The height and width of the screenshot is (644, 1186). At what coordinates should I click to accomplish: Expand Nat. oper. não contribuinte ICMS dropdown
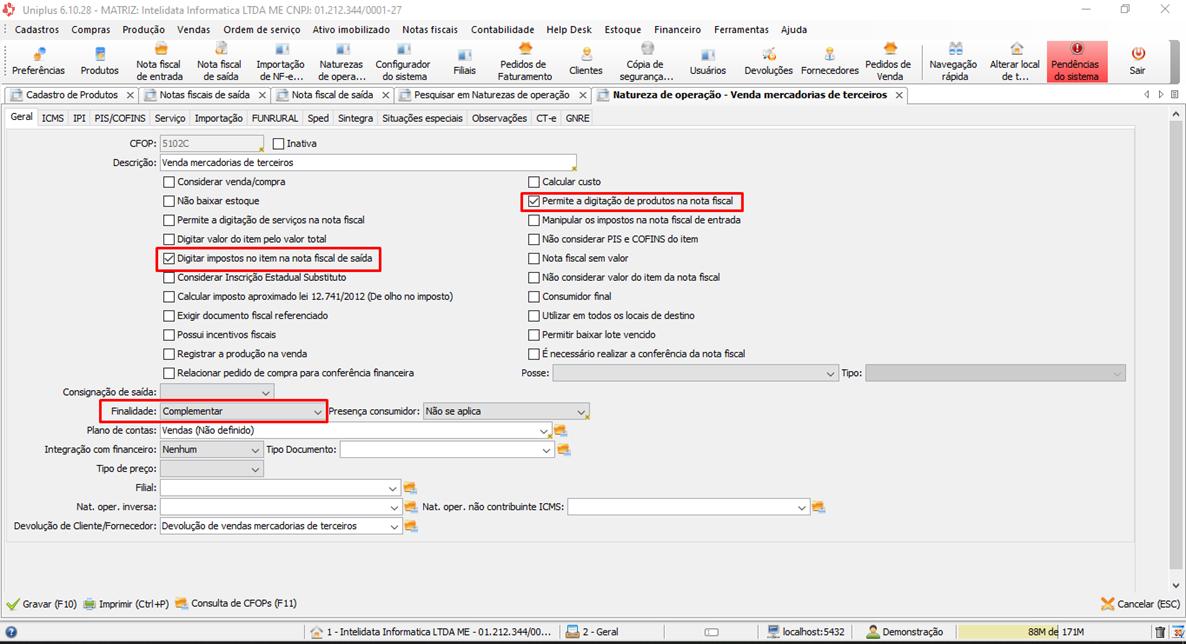coord(802,507)
